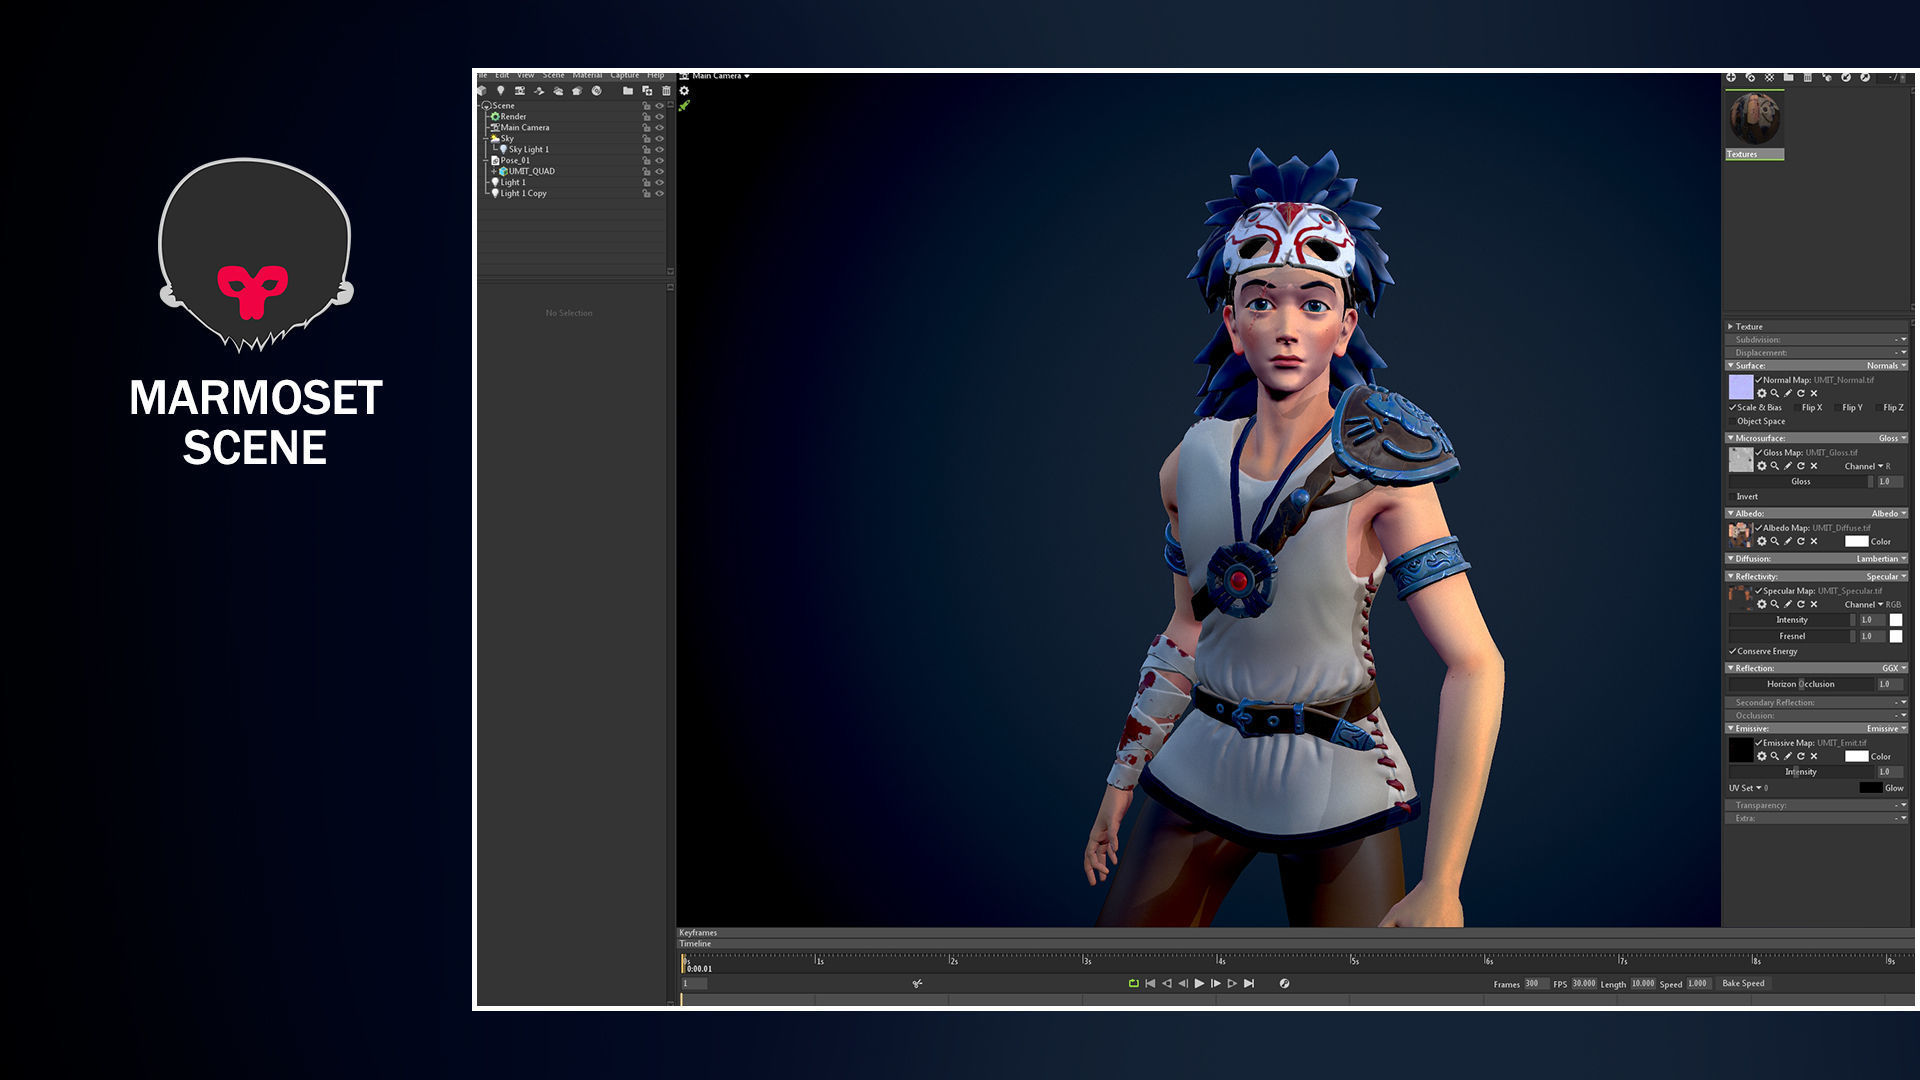Open Reflectivity Specular dropdown
1920x1080 pixels.
[1886, 577]
